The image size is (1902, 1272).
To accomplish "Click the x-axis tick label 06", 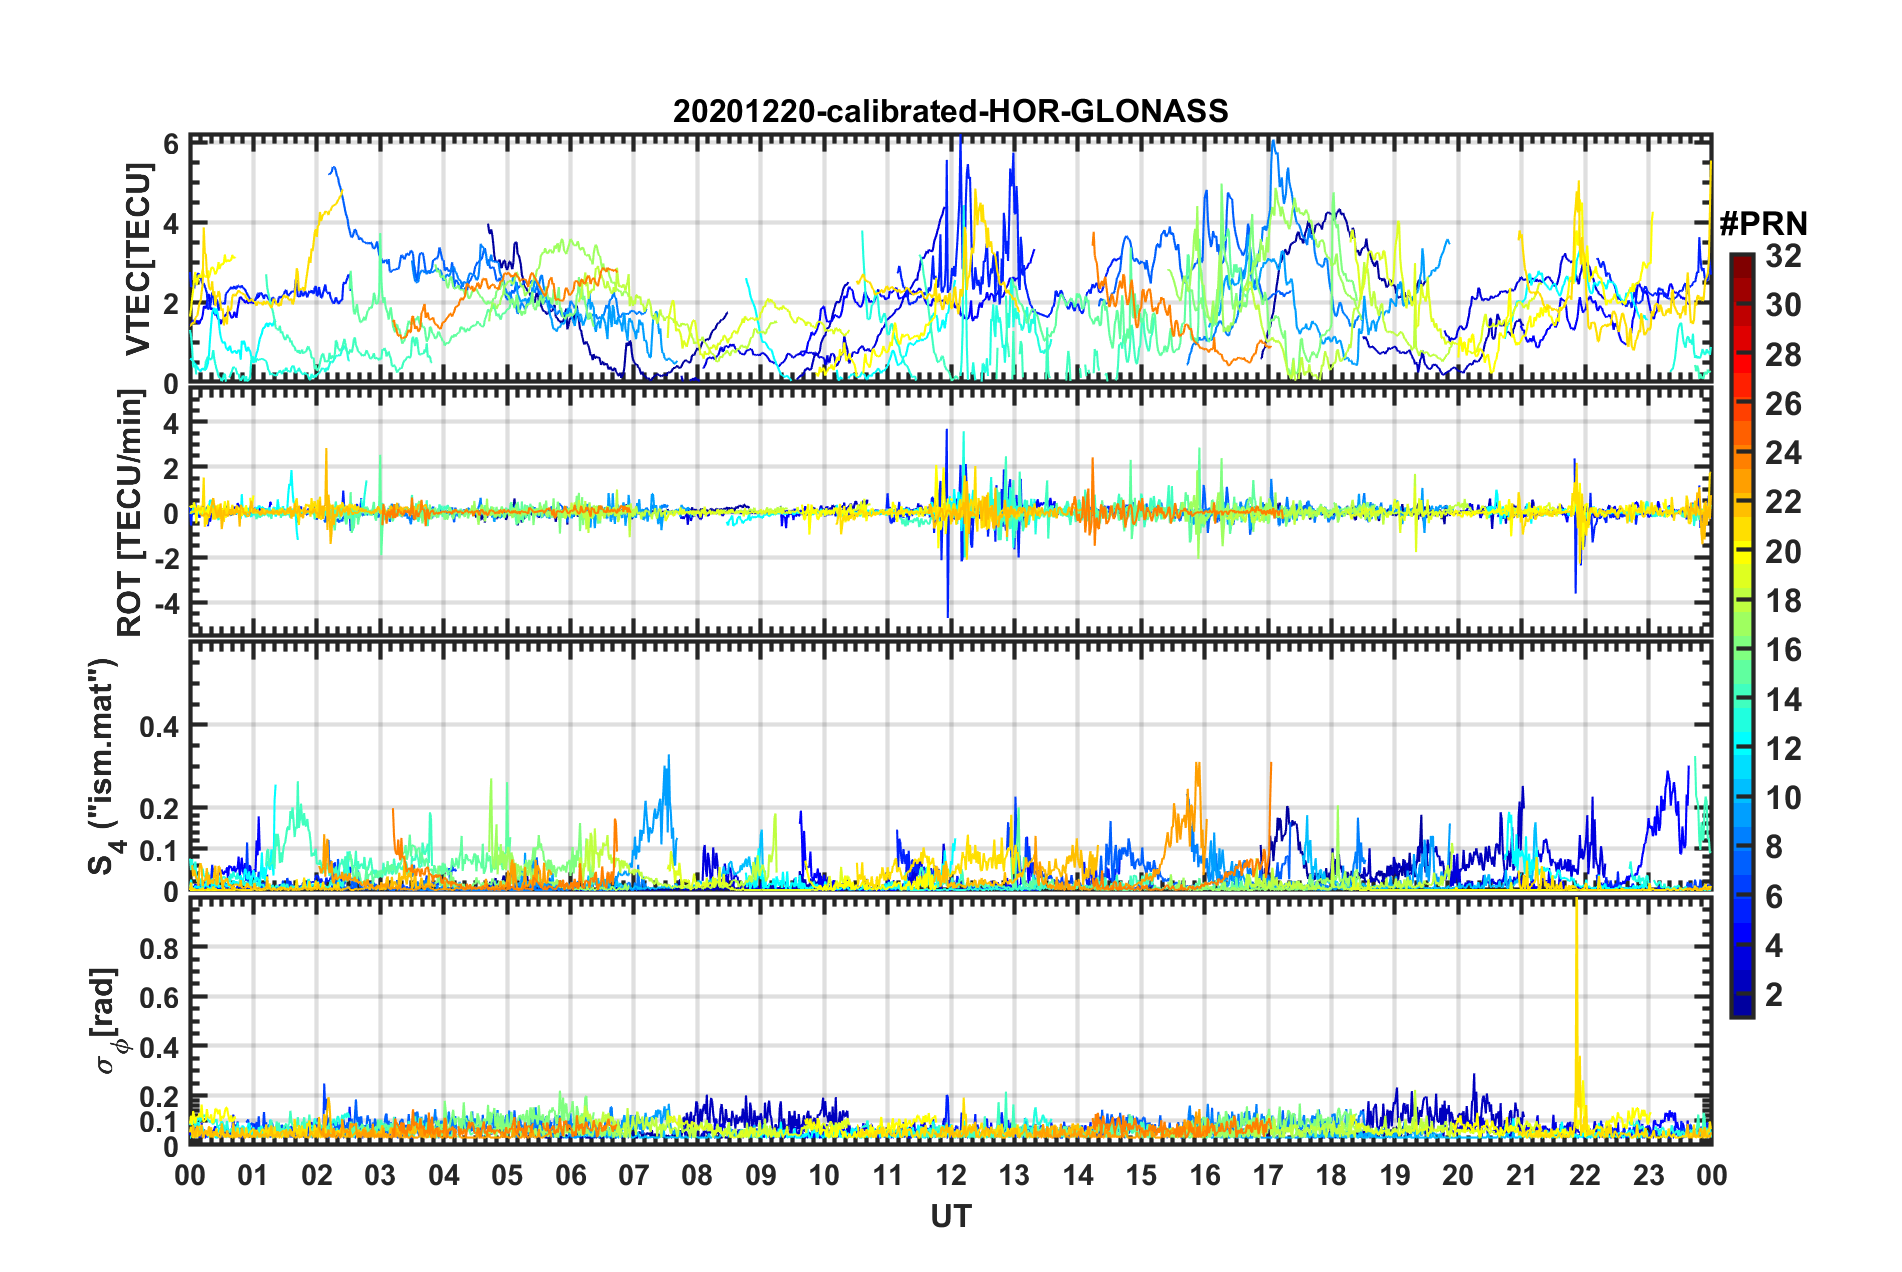I will pyautogui.click(x=570, y=1176).
